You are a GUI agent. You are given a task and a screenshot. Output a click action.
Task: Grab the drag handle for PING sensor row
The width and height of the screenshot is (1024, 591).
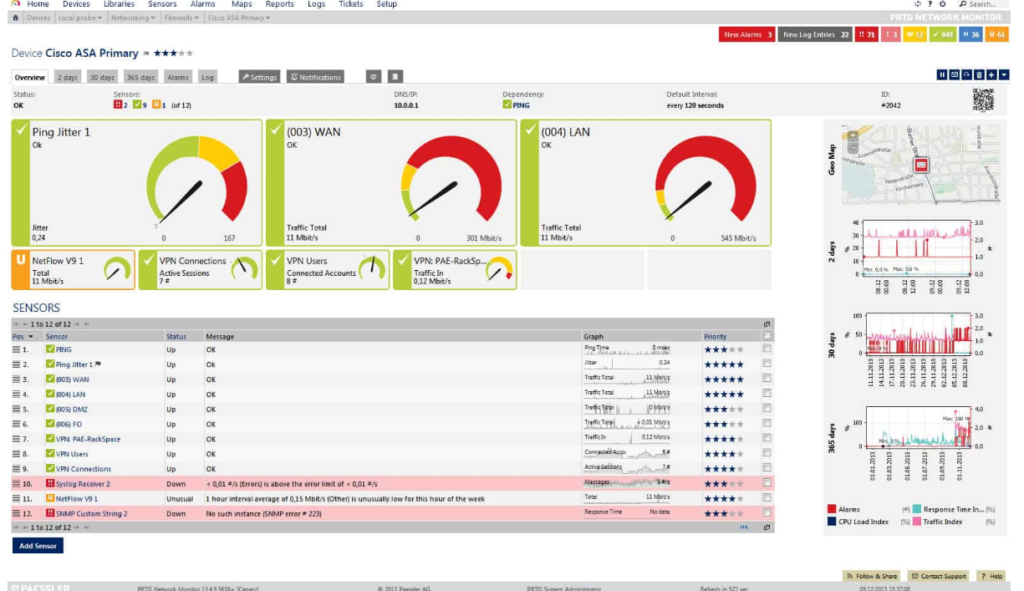16,350
